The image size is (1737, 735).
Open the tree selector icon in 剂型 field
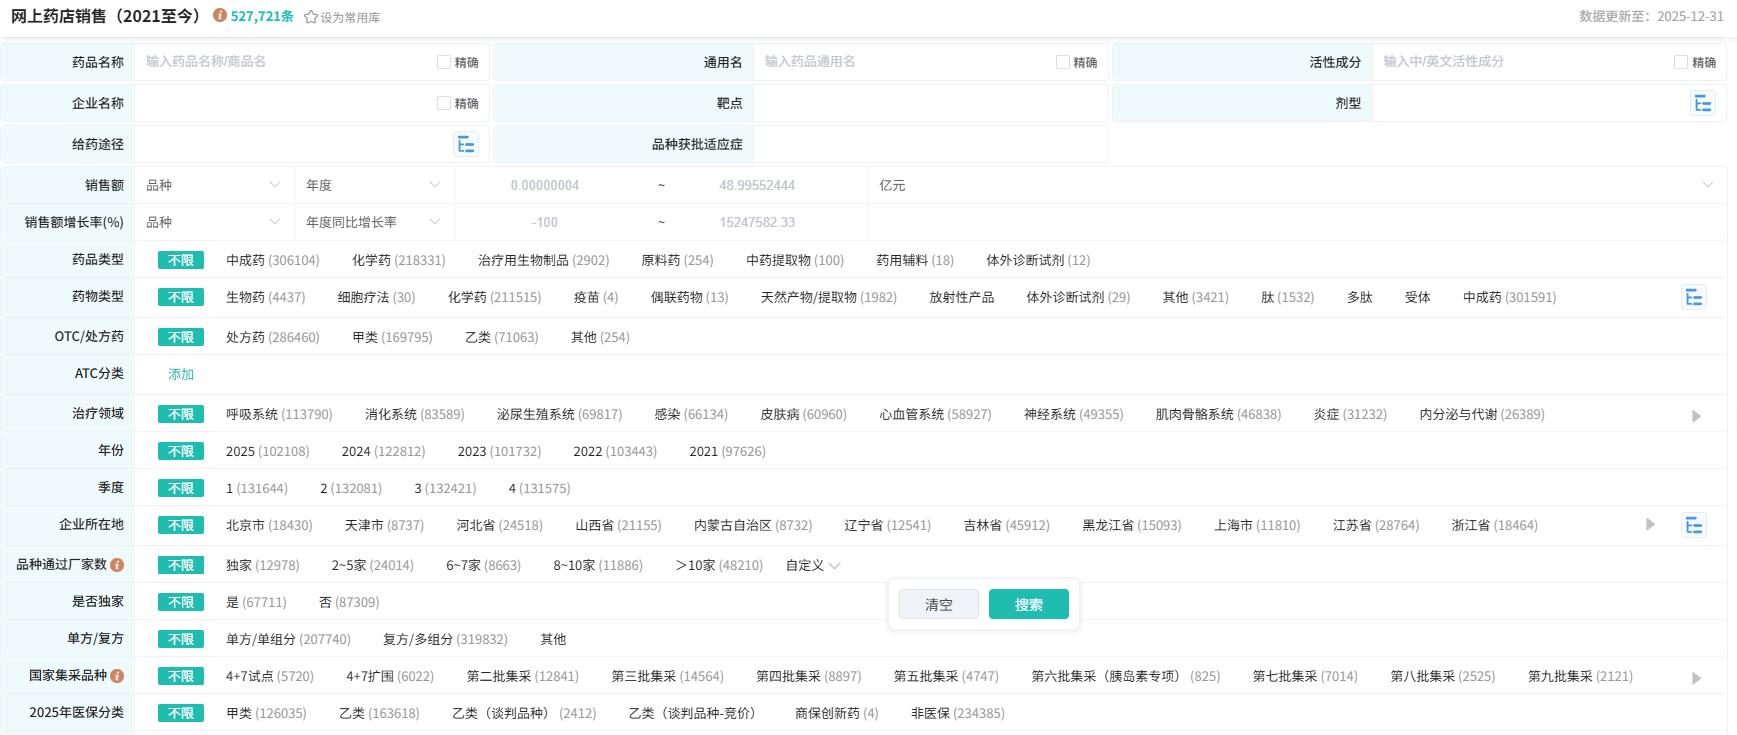(1702, 103)
